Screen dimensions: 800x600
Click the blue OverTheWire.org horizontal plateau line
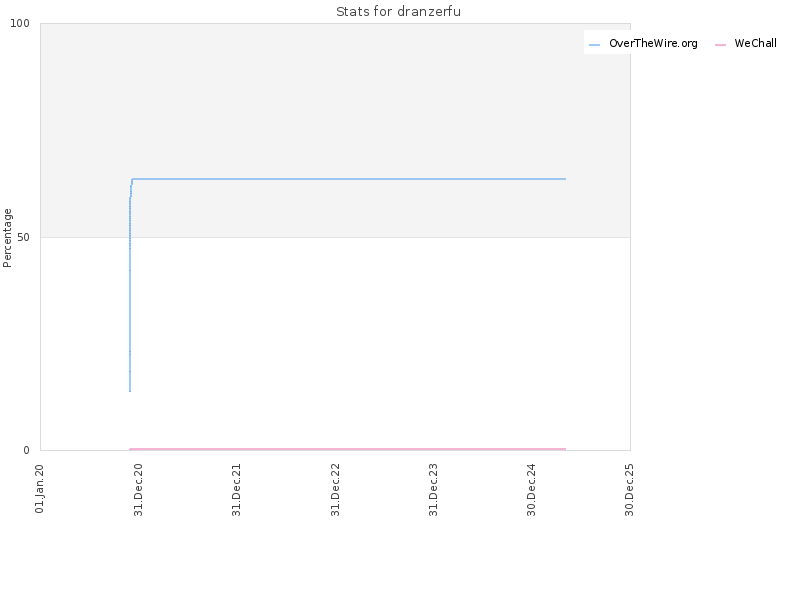(x=349, y=179)
